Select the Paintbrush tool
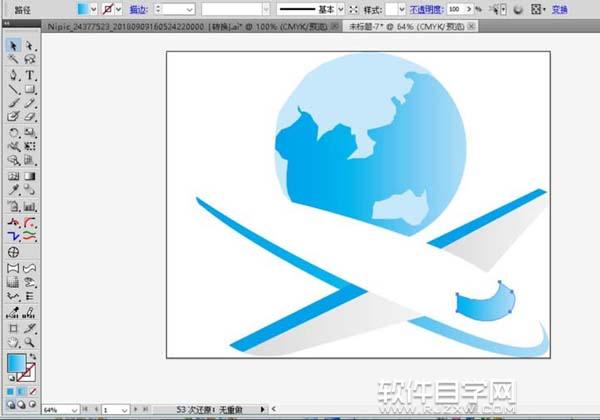The width and height of the screenshot is (600, 420). tap(13, 103)
